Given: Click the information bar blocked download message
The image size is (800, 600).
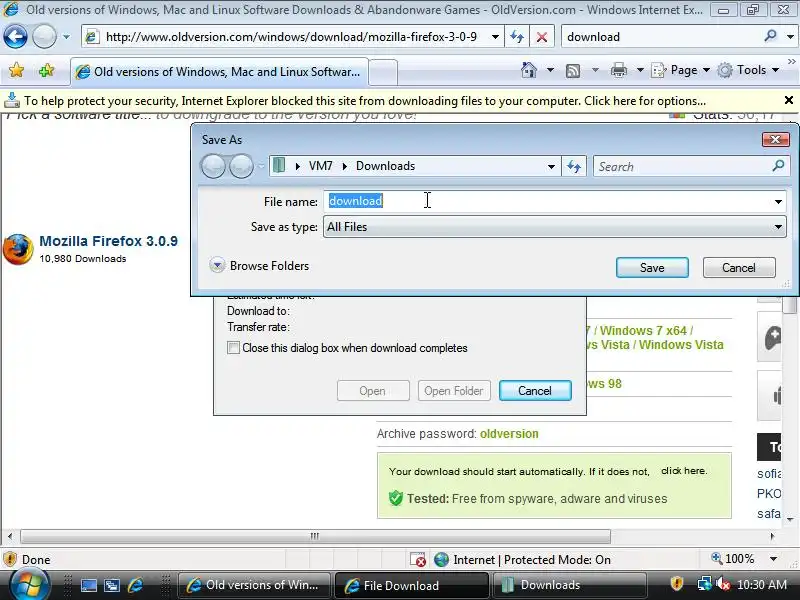Looking at the screenshot, I should click(364, 101).
